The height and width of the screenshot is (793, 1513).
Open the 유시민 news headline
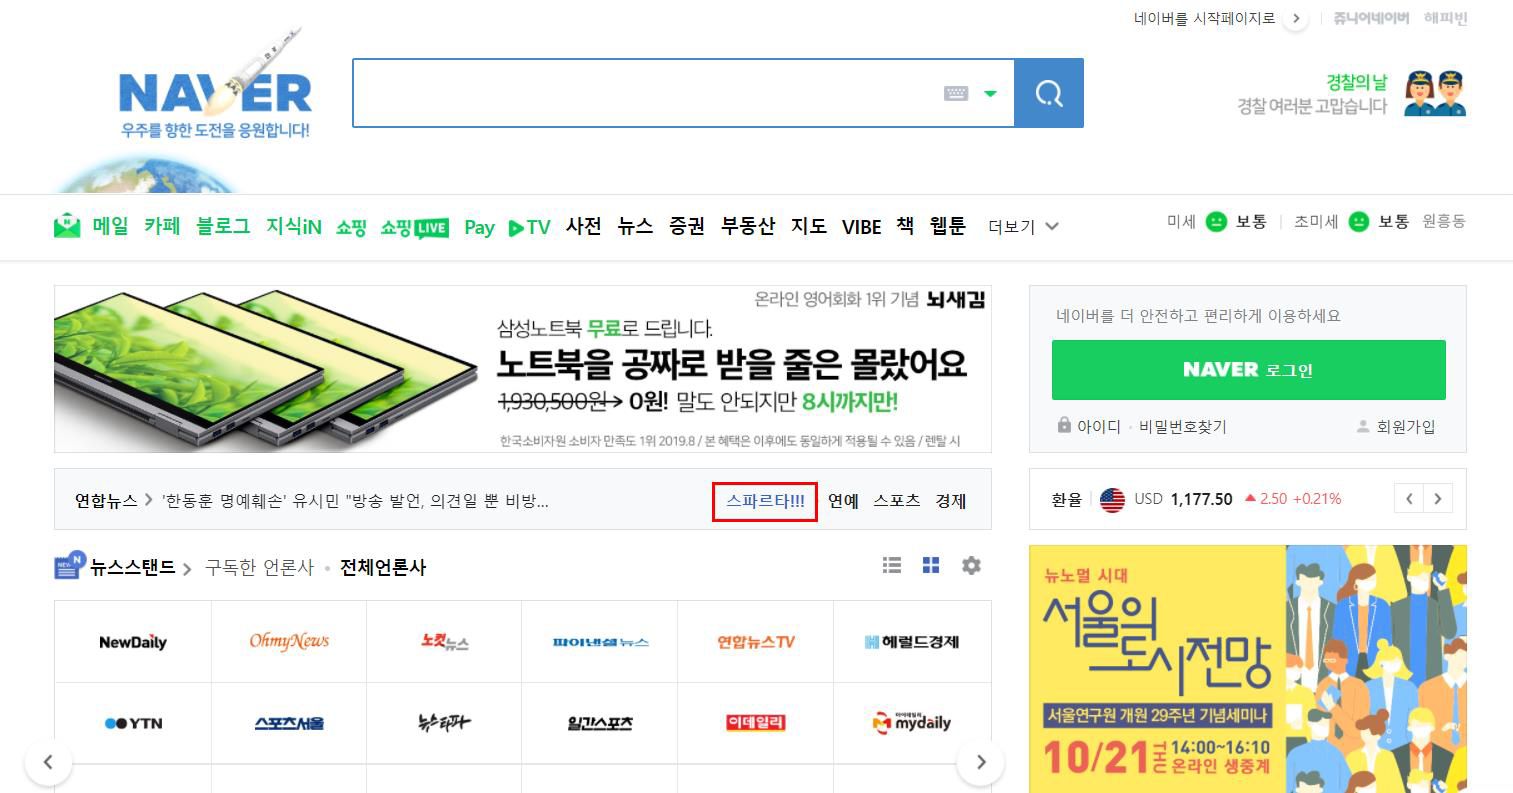355,501
